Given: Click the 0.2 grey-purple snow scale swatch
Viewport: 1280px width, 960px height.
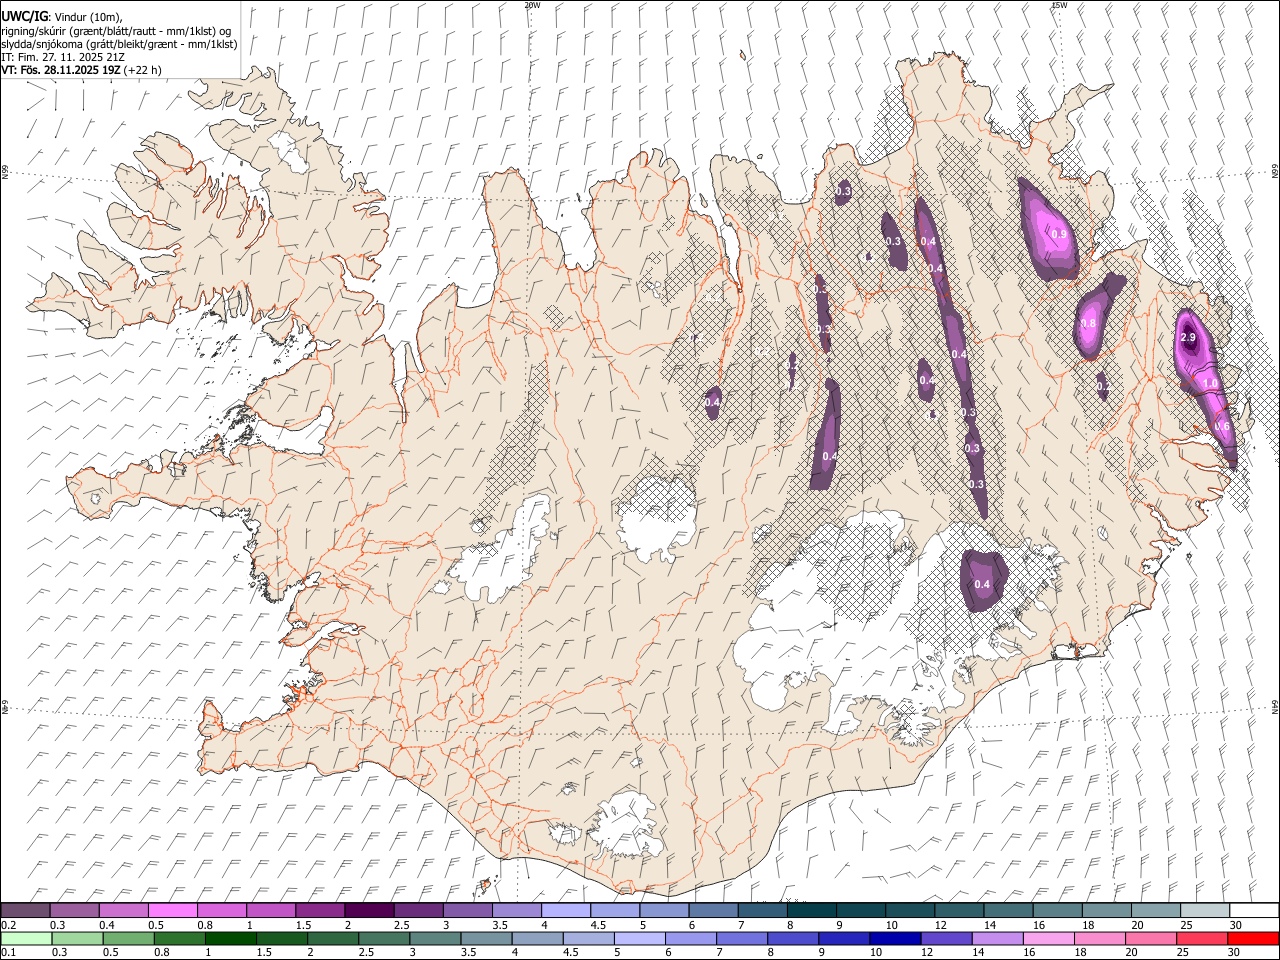Looking at the screenshot, I should coord(26,910).
